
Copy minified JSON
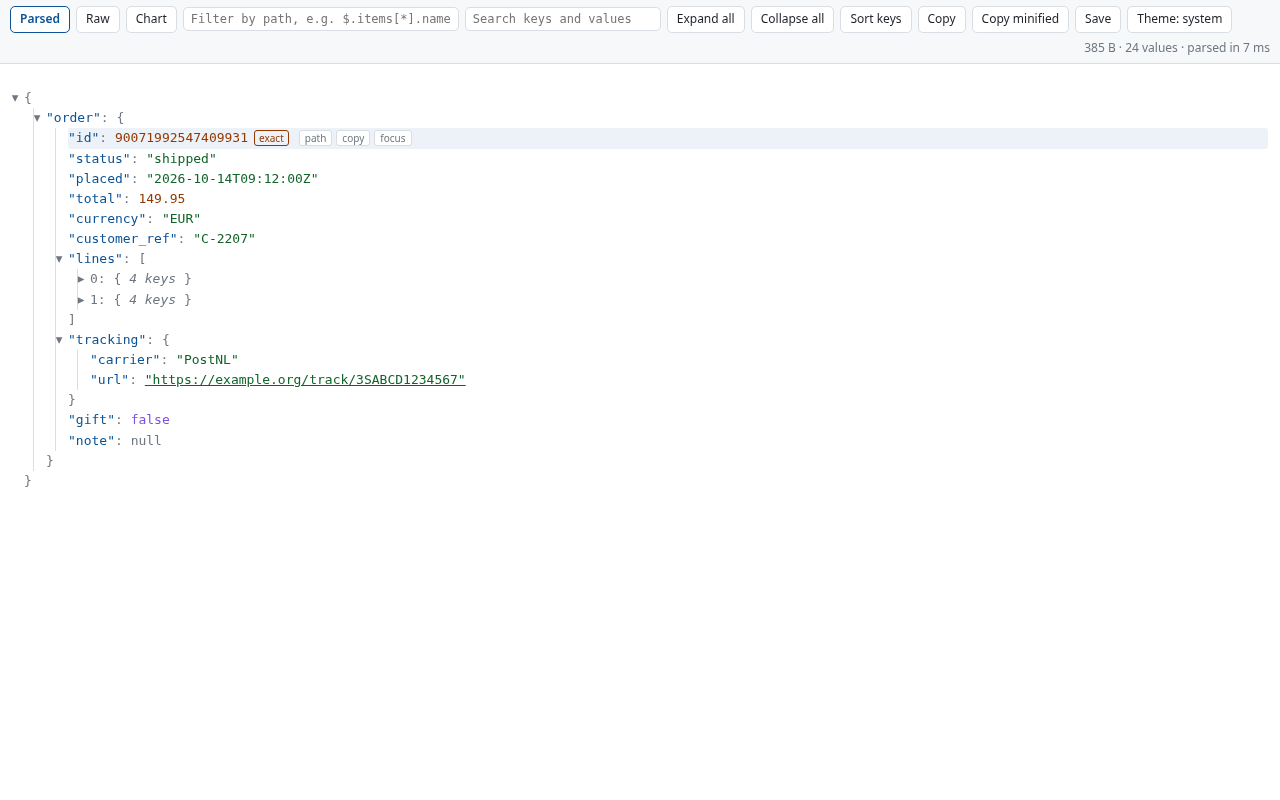[x=1020, y=19]
